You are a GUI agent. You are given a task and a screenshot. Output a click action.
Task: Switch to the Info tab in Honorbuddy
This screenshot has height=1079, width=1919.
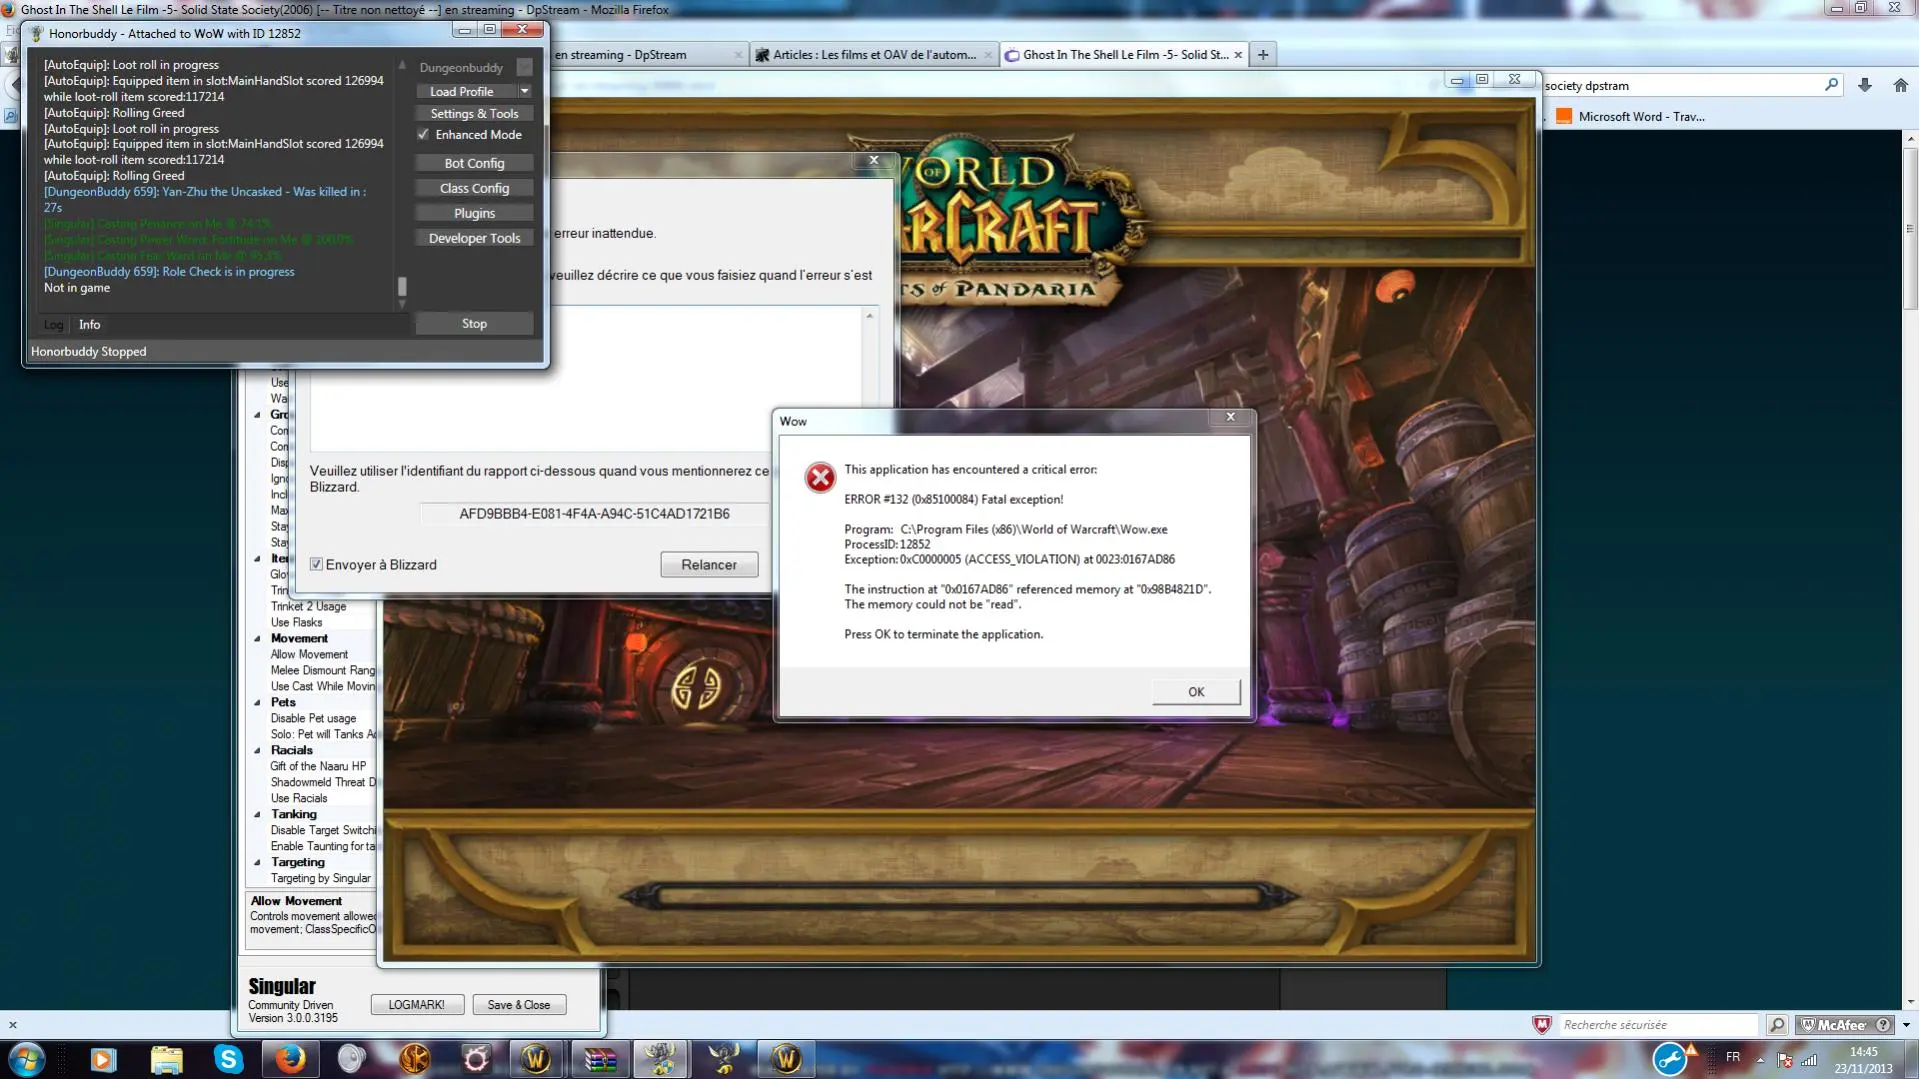[x=89, y=325]
